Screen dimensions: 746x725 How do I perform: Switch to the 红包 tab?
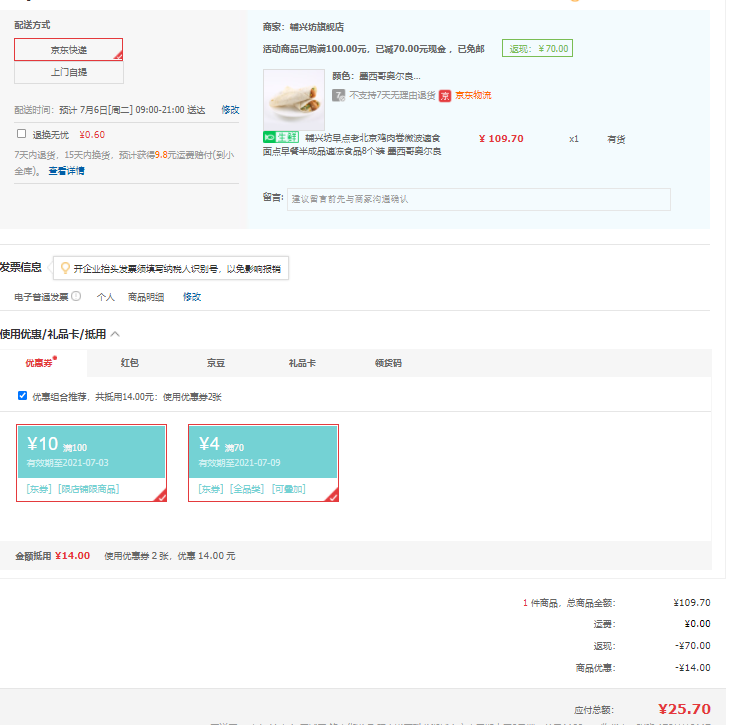tap(129, 363)
